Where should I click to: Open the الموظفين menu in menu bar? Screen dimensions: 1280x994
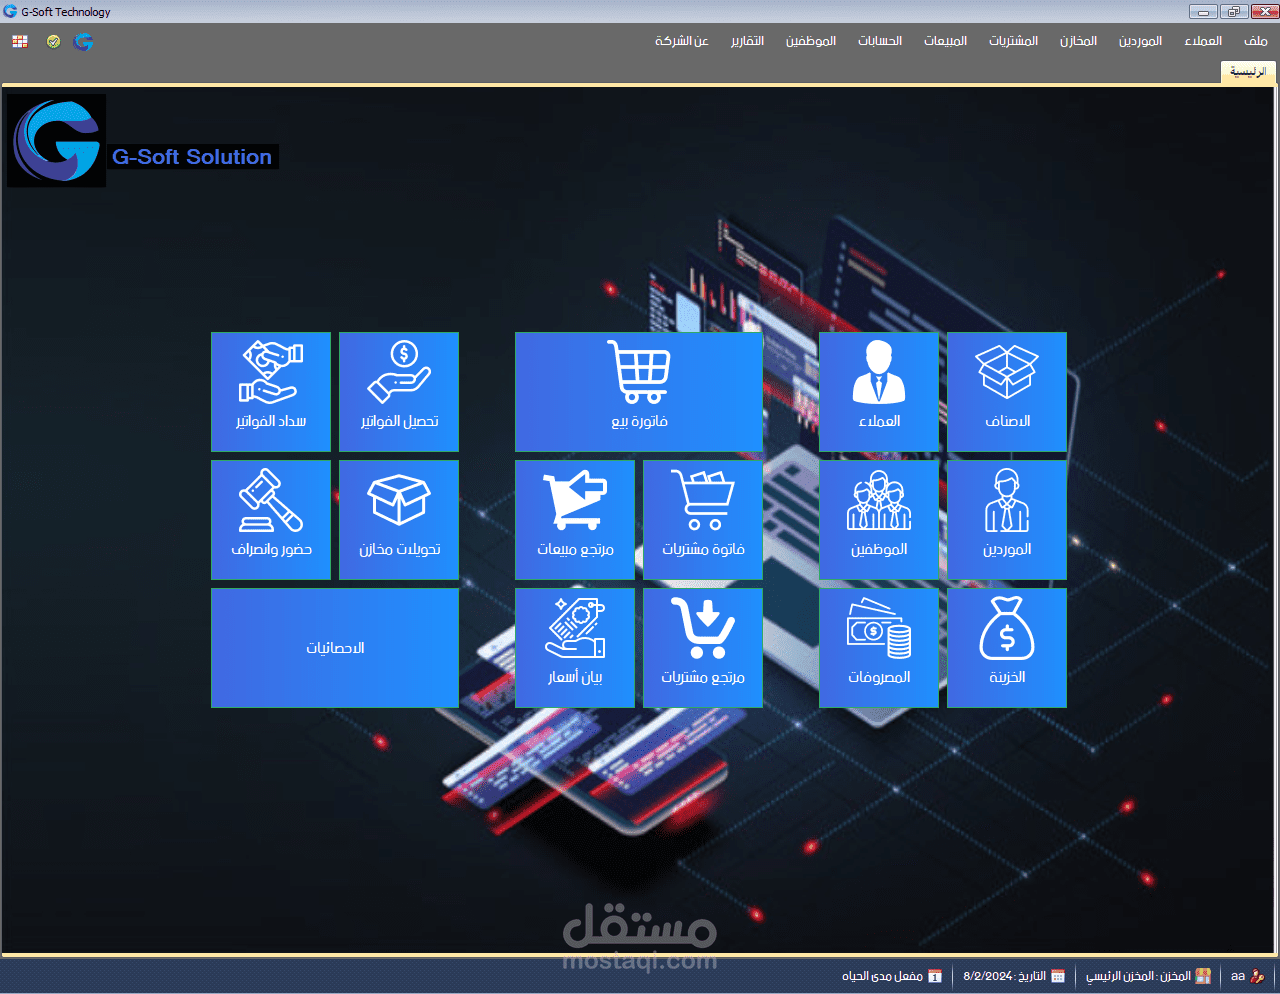click(810, 41)
